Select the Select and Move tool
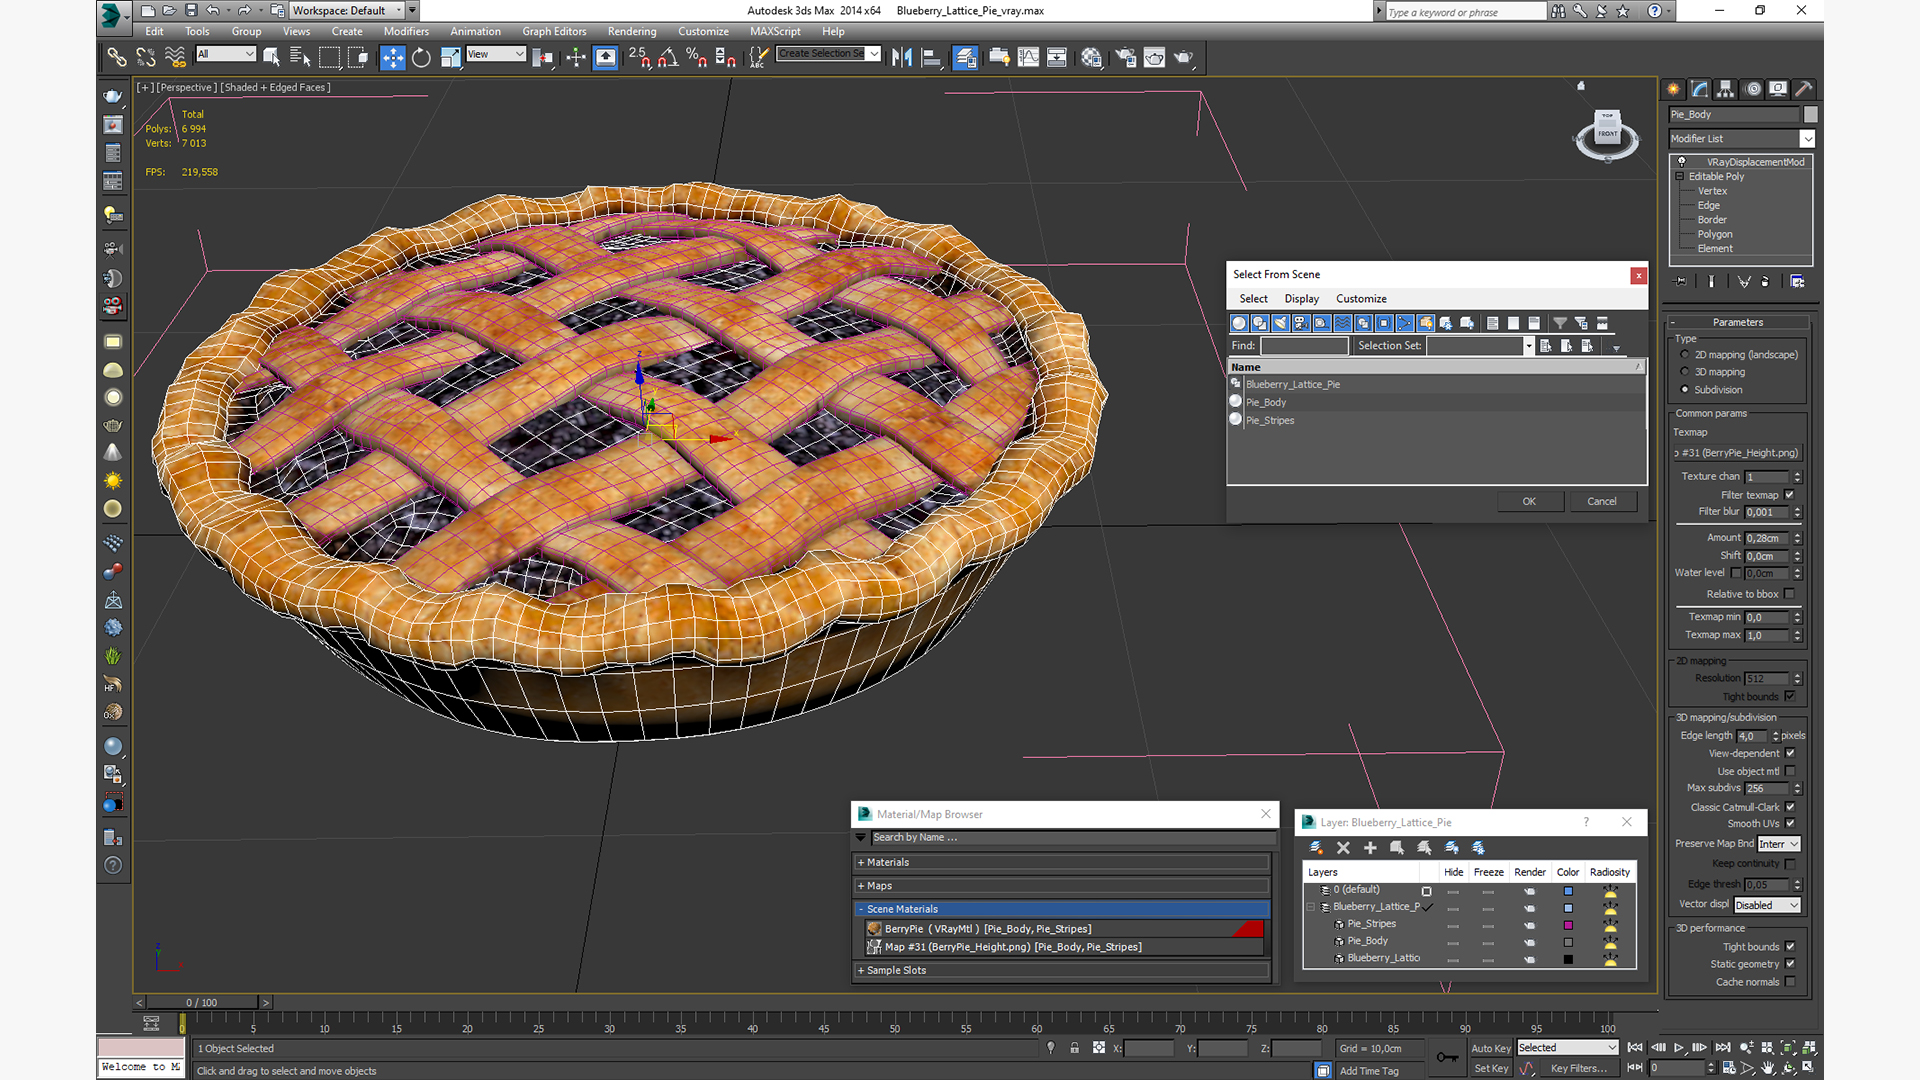 click(x=392, y=57)
